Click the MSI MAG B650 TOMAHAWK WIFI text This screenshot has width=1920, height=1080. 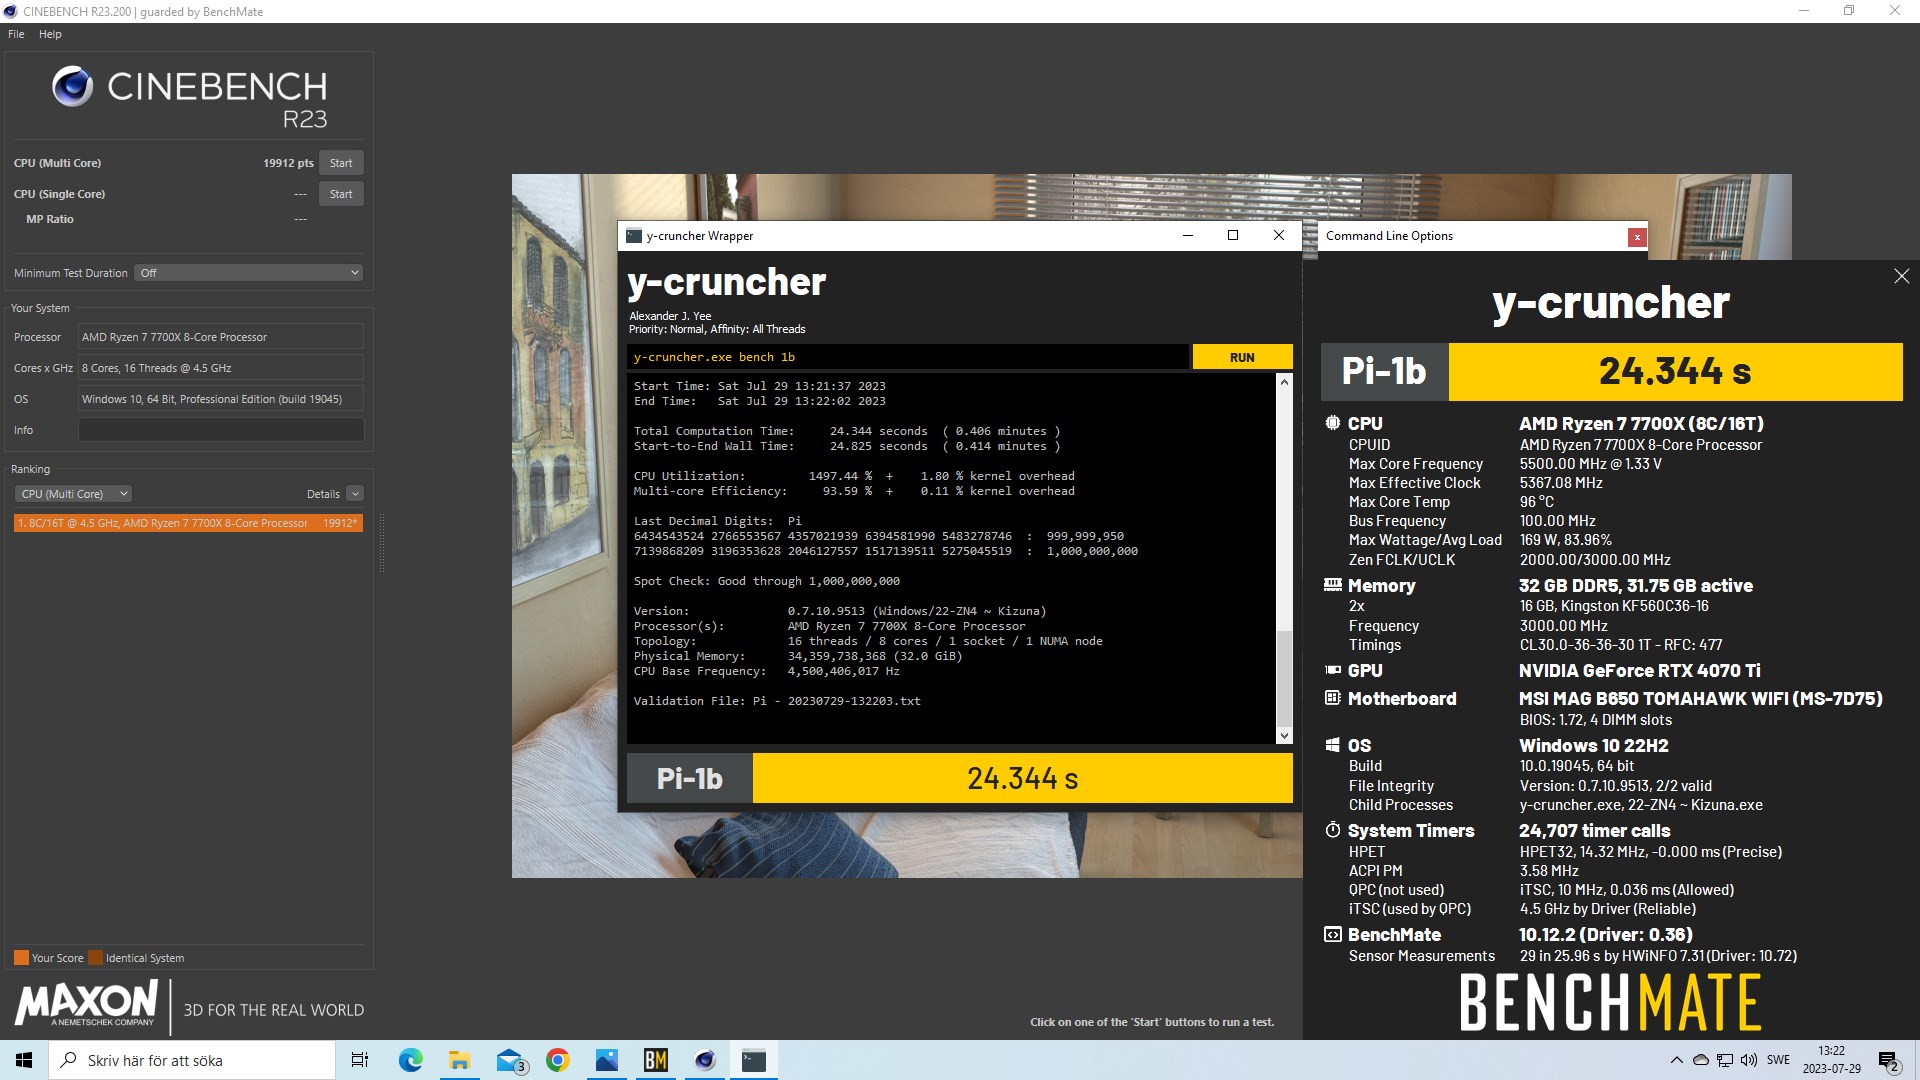point(1701,699)
